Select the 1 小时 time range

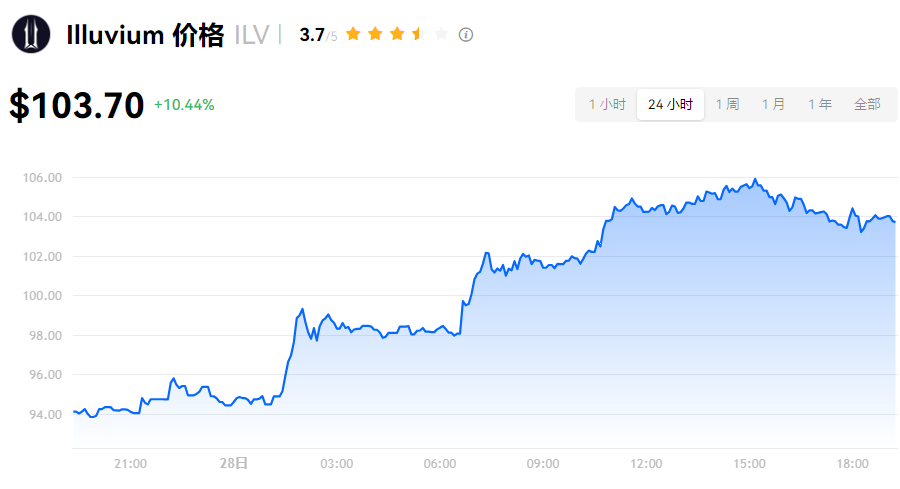tap(607, 104)
